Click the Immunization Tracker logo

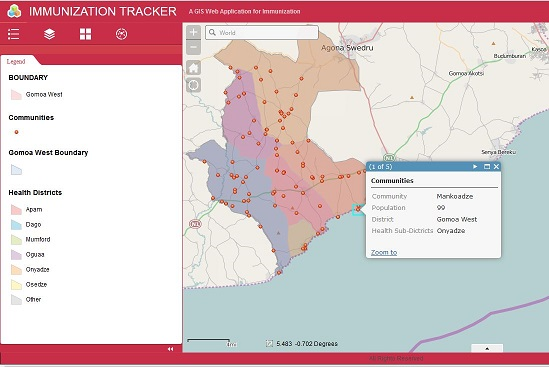click(14, 11)
